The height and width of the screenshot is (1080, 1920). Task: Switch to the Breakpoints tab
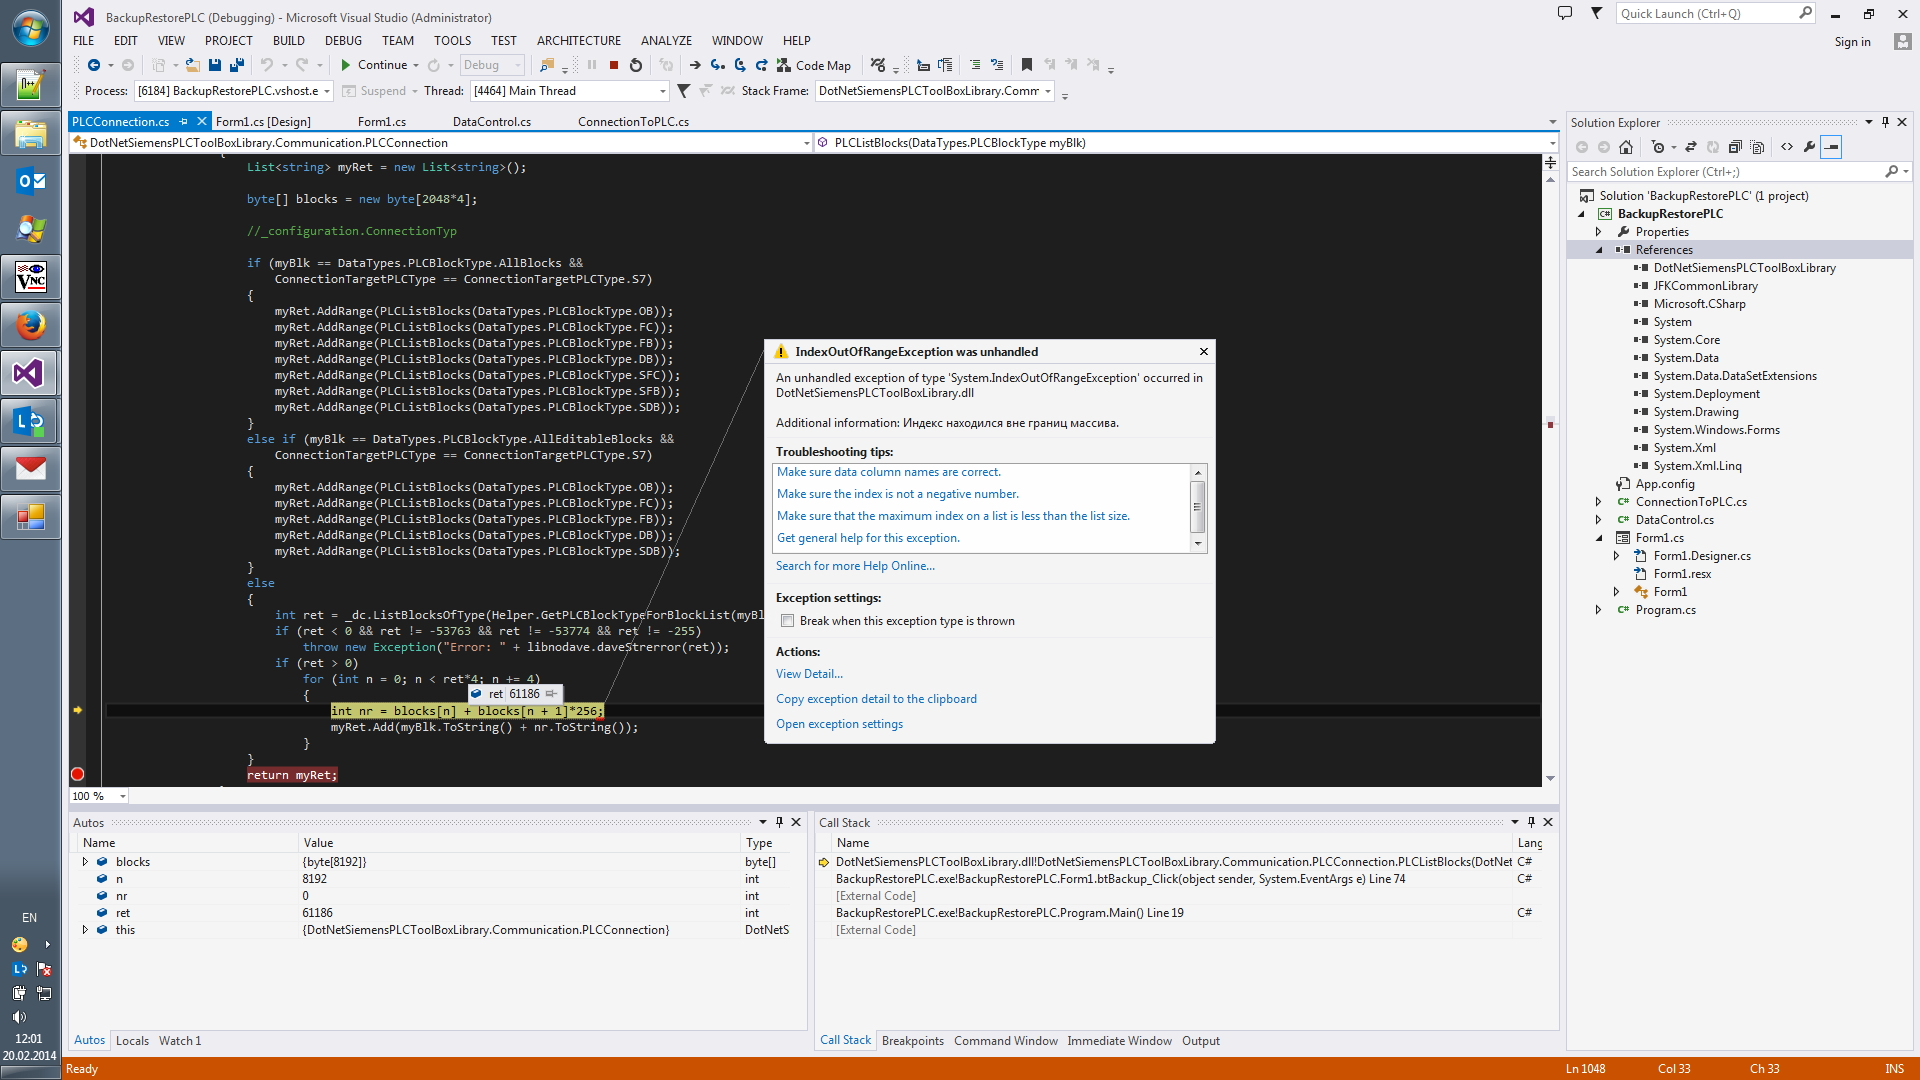point(913,1041)
